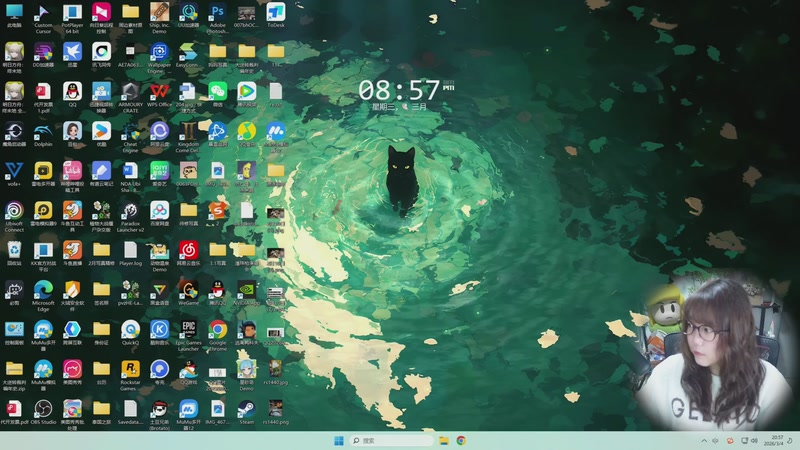Launch the green iQIYI app

point(159,174)
